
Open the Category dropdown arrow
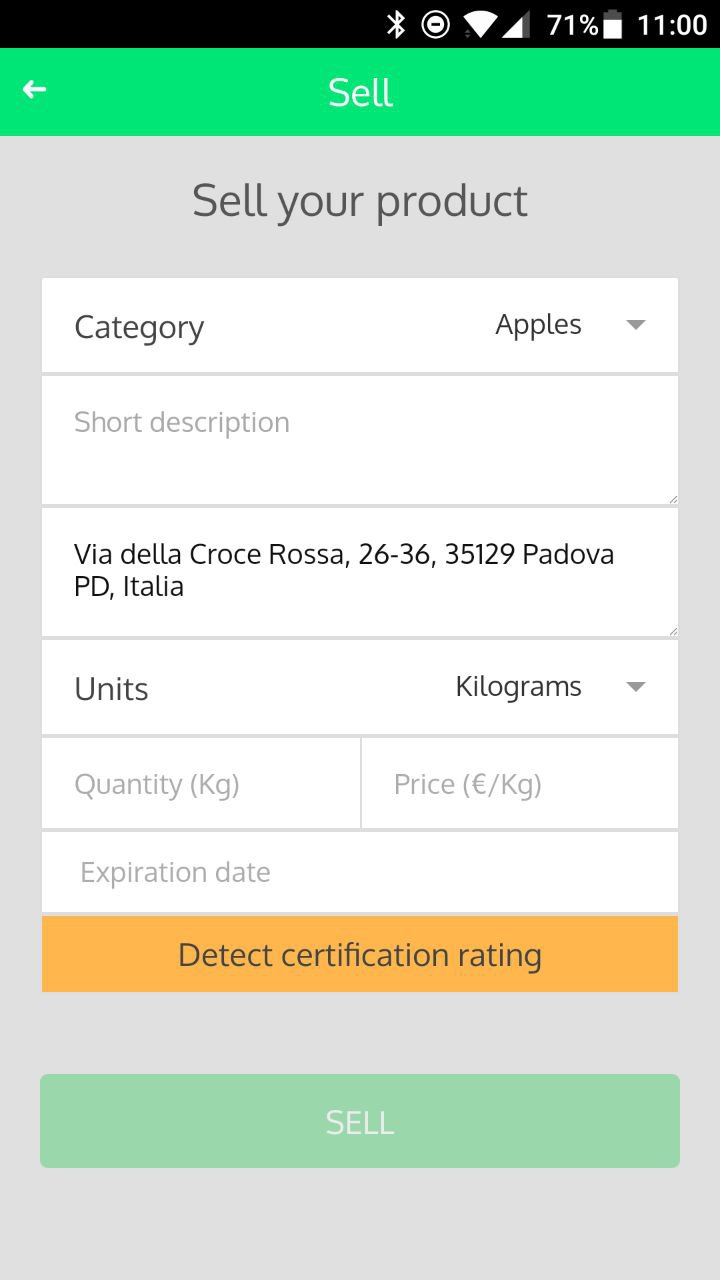click(x=635, y=325)
